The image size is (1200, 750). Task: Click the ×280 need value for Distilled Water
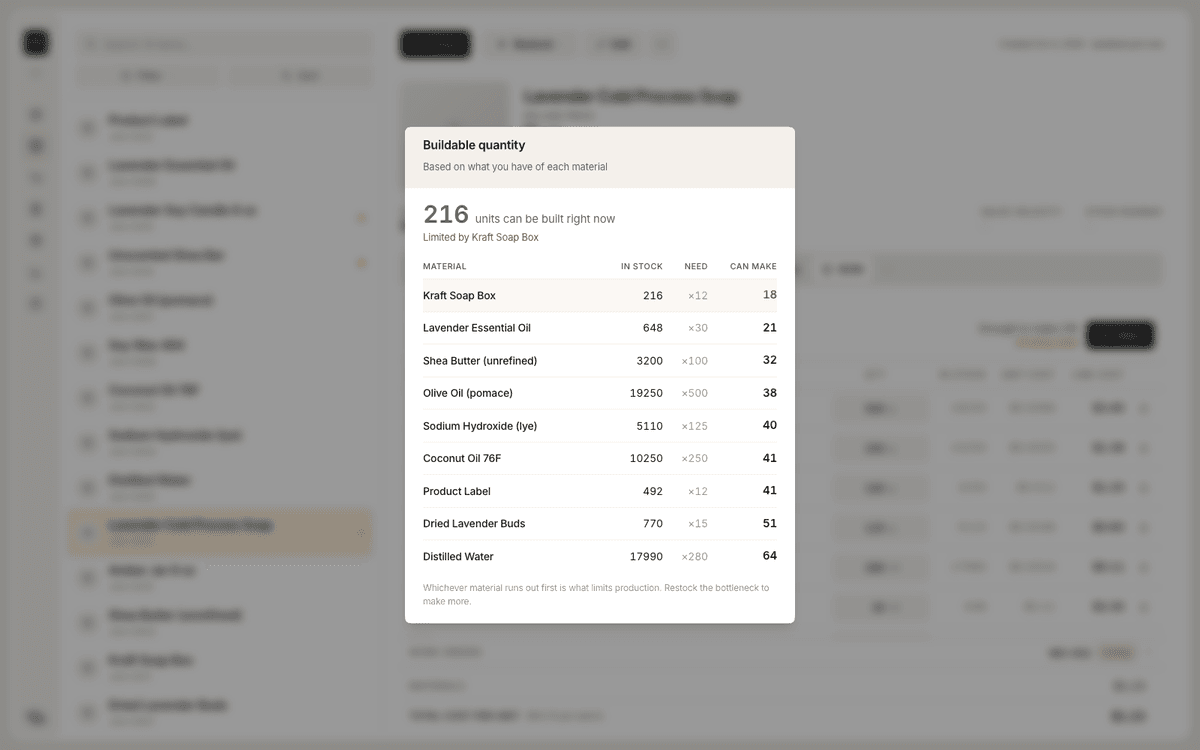[695, 557]
